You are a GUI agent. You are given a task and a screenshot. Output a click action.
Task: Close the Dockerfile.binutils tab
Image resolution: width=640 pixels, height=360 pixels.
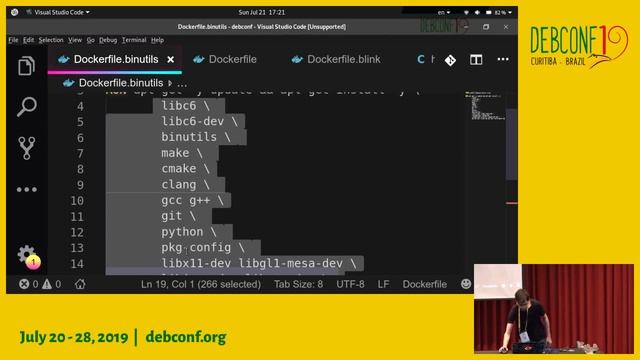tap(171, 60)
